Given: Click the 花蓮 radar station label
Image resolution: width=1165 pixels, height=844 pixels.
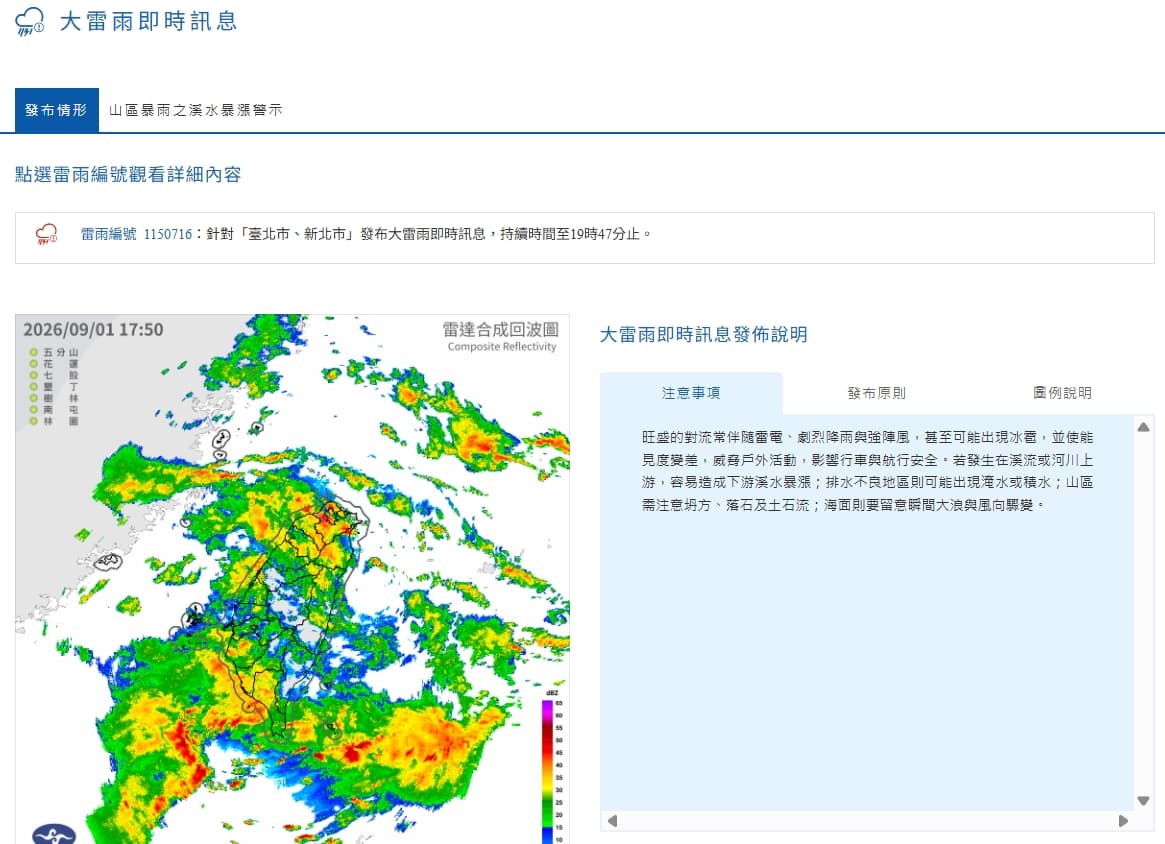Looking at the screenshot, I should click(x=54, y=364).
